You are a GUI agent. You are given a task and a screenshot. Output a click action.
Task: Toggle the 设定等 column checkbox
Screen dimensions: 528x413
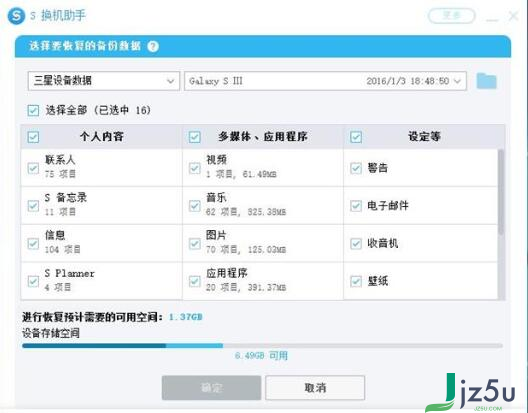coord(356,137)
